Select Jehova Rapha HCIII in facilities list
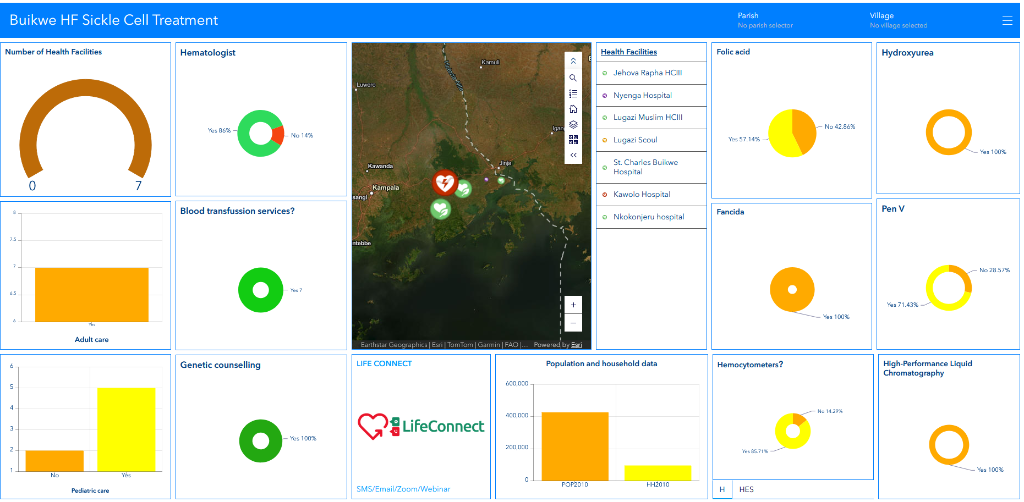The image size is (1024, 502). 652,73
